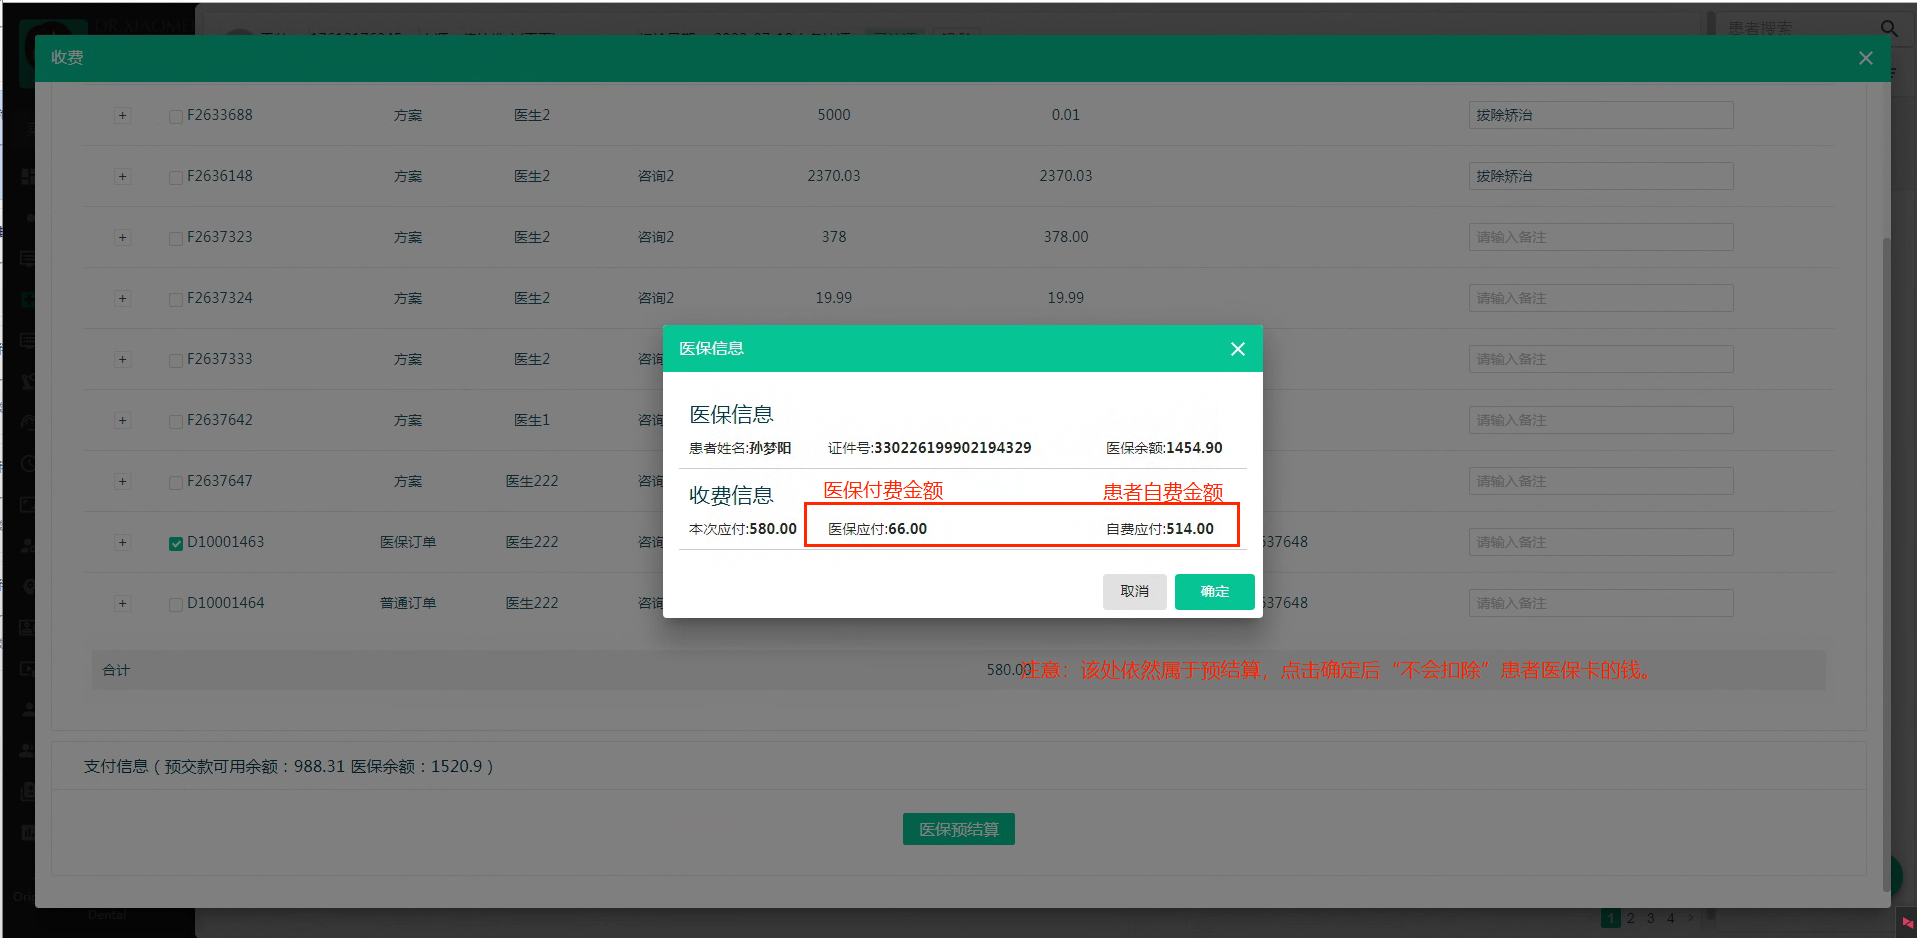
Task: Click remark input for D10001464
Action: pos(1600,603)
